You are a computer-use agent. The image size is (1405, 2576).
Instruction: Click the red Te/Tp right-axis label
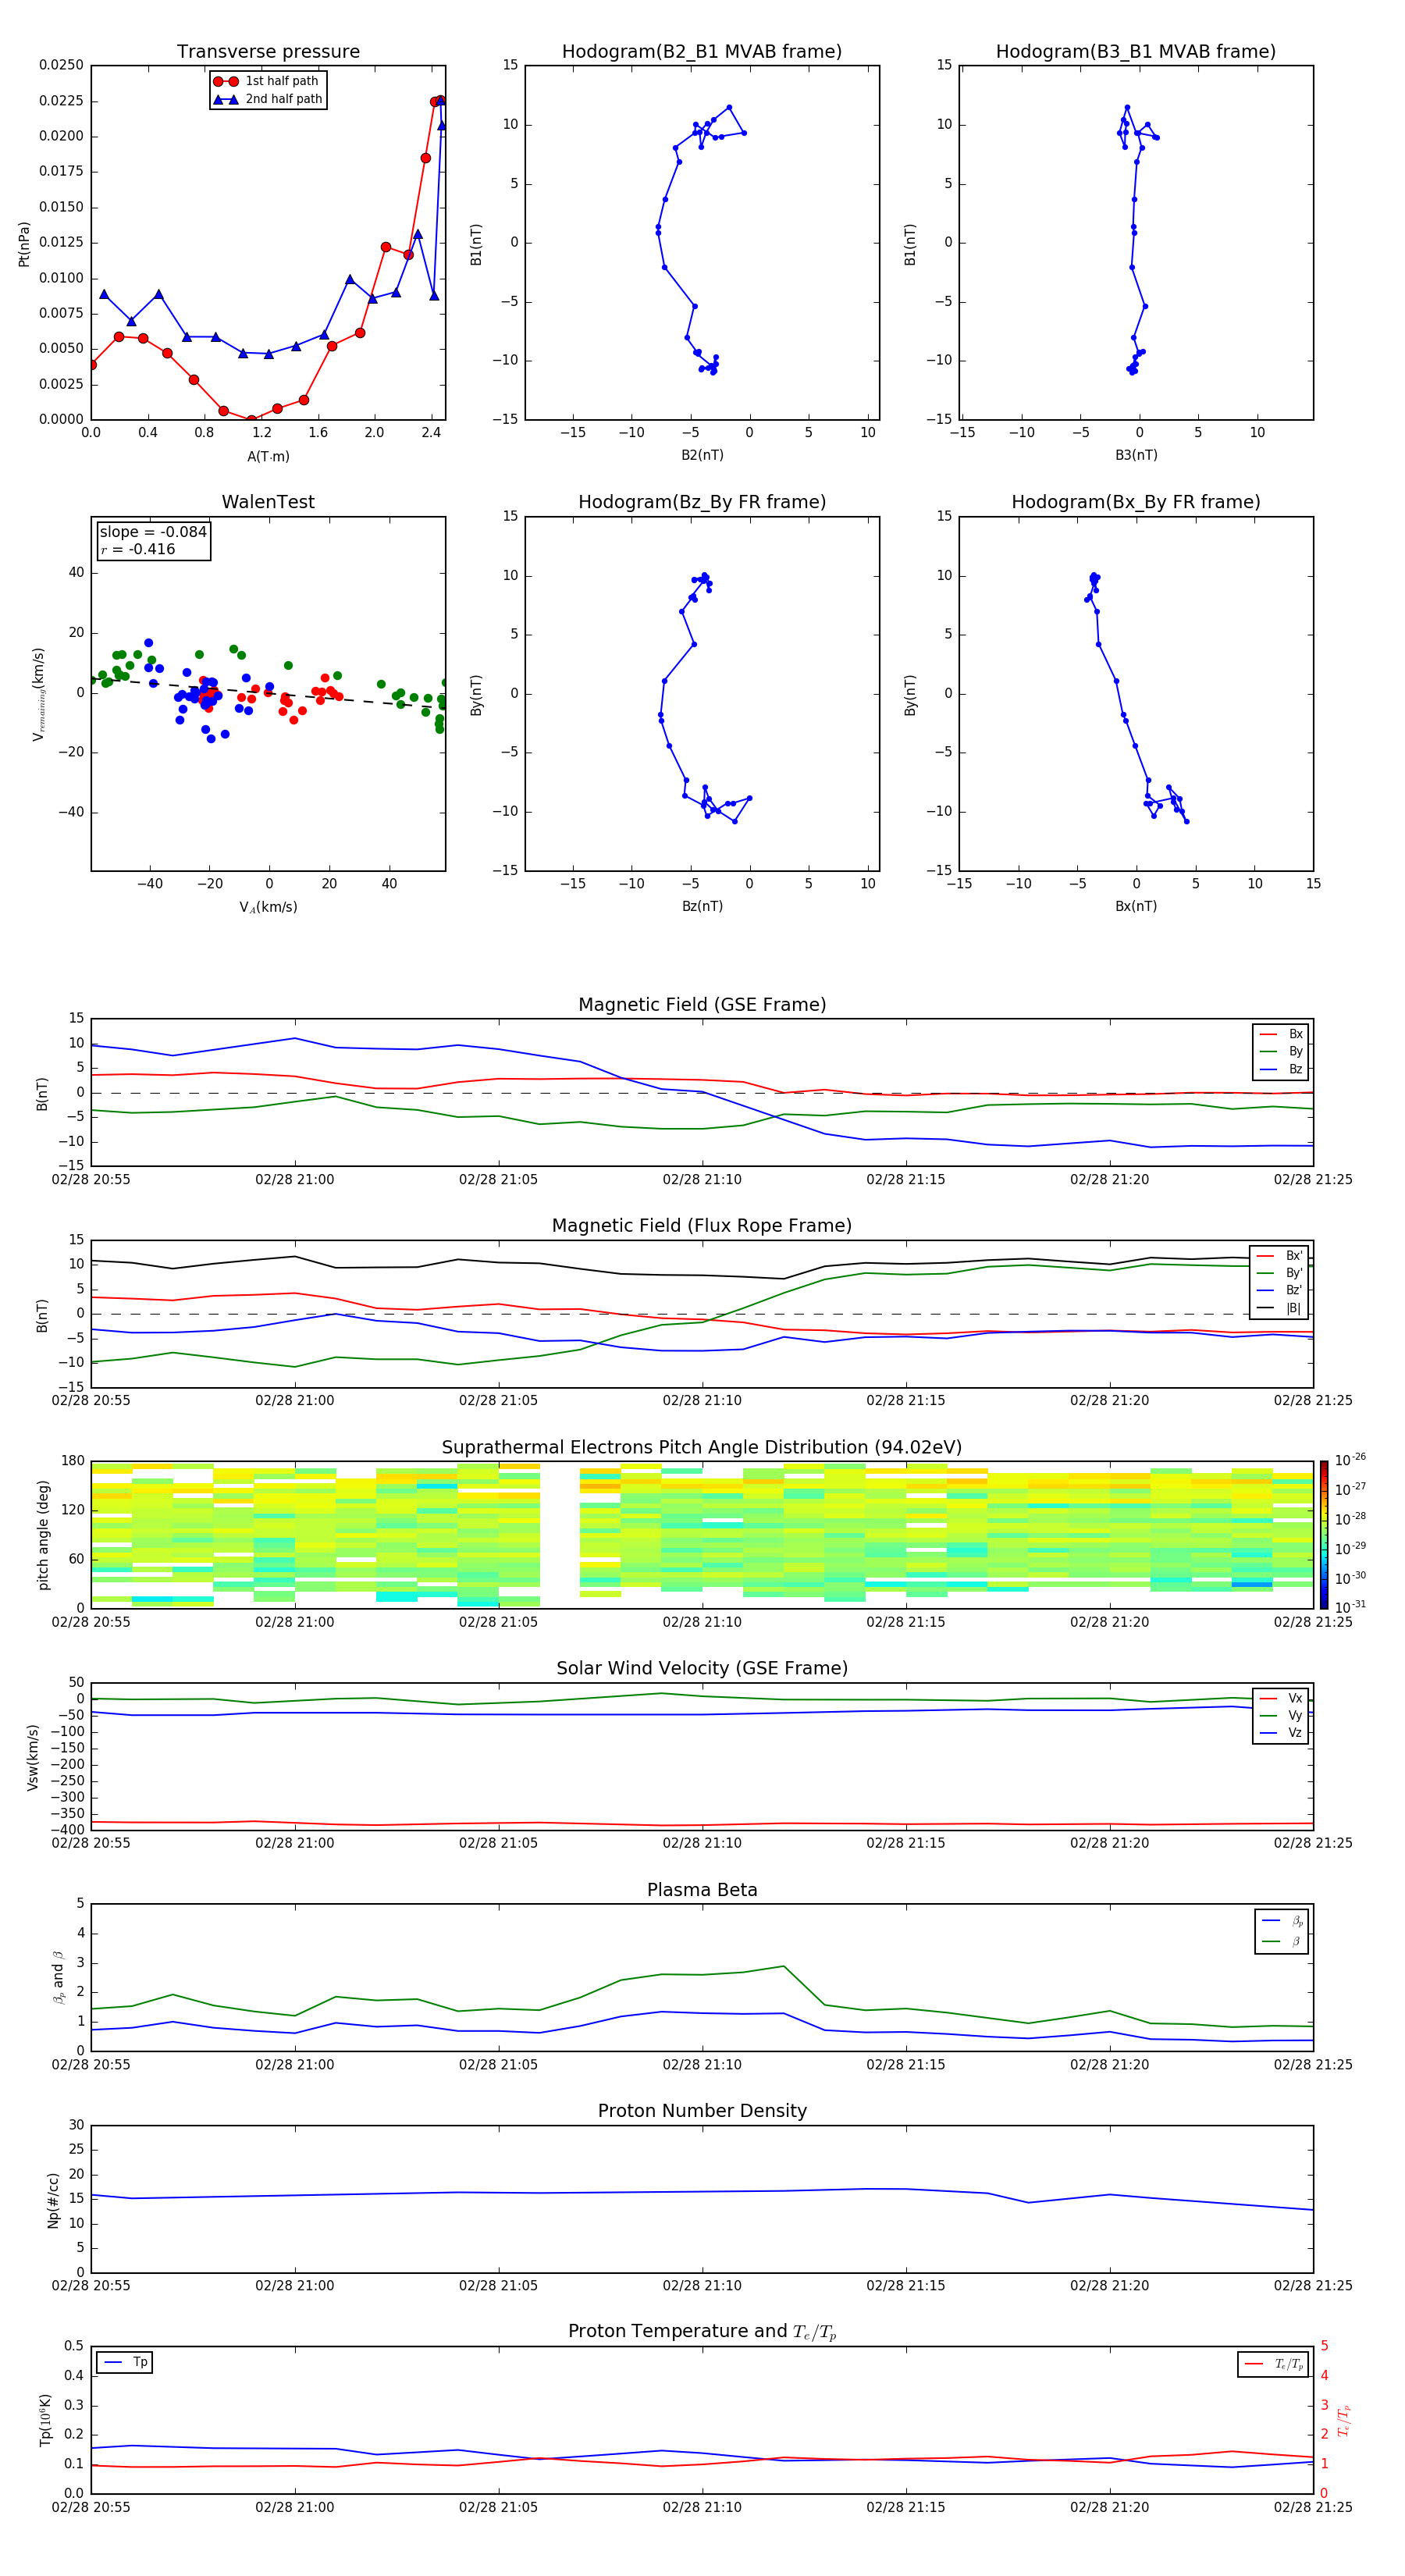point(1343,2420)
